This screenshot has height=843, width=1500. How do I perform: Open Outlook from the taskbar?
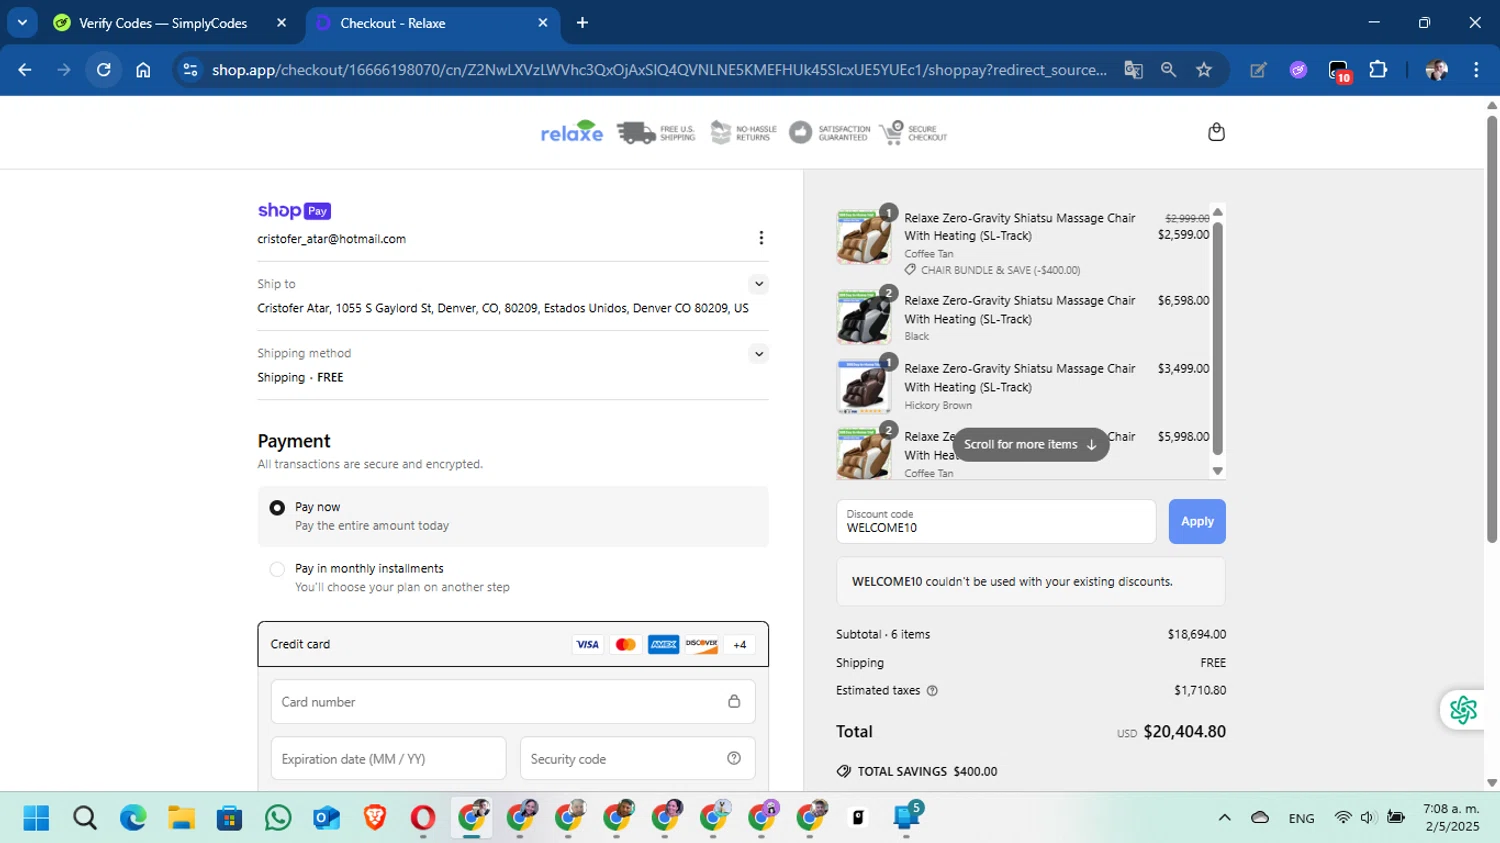[326, 818]
